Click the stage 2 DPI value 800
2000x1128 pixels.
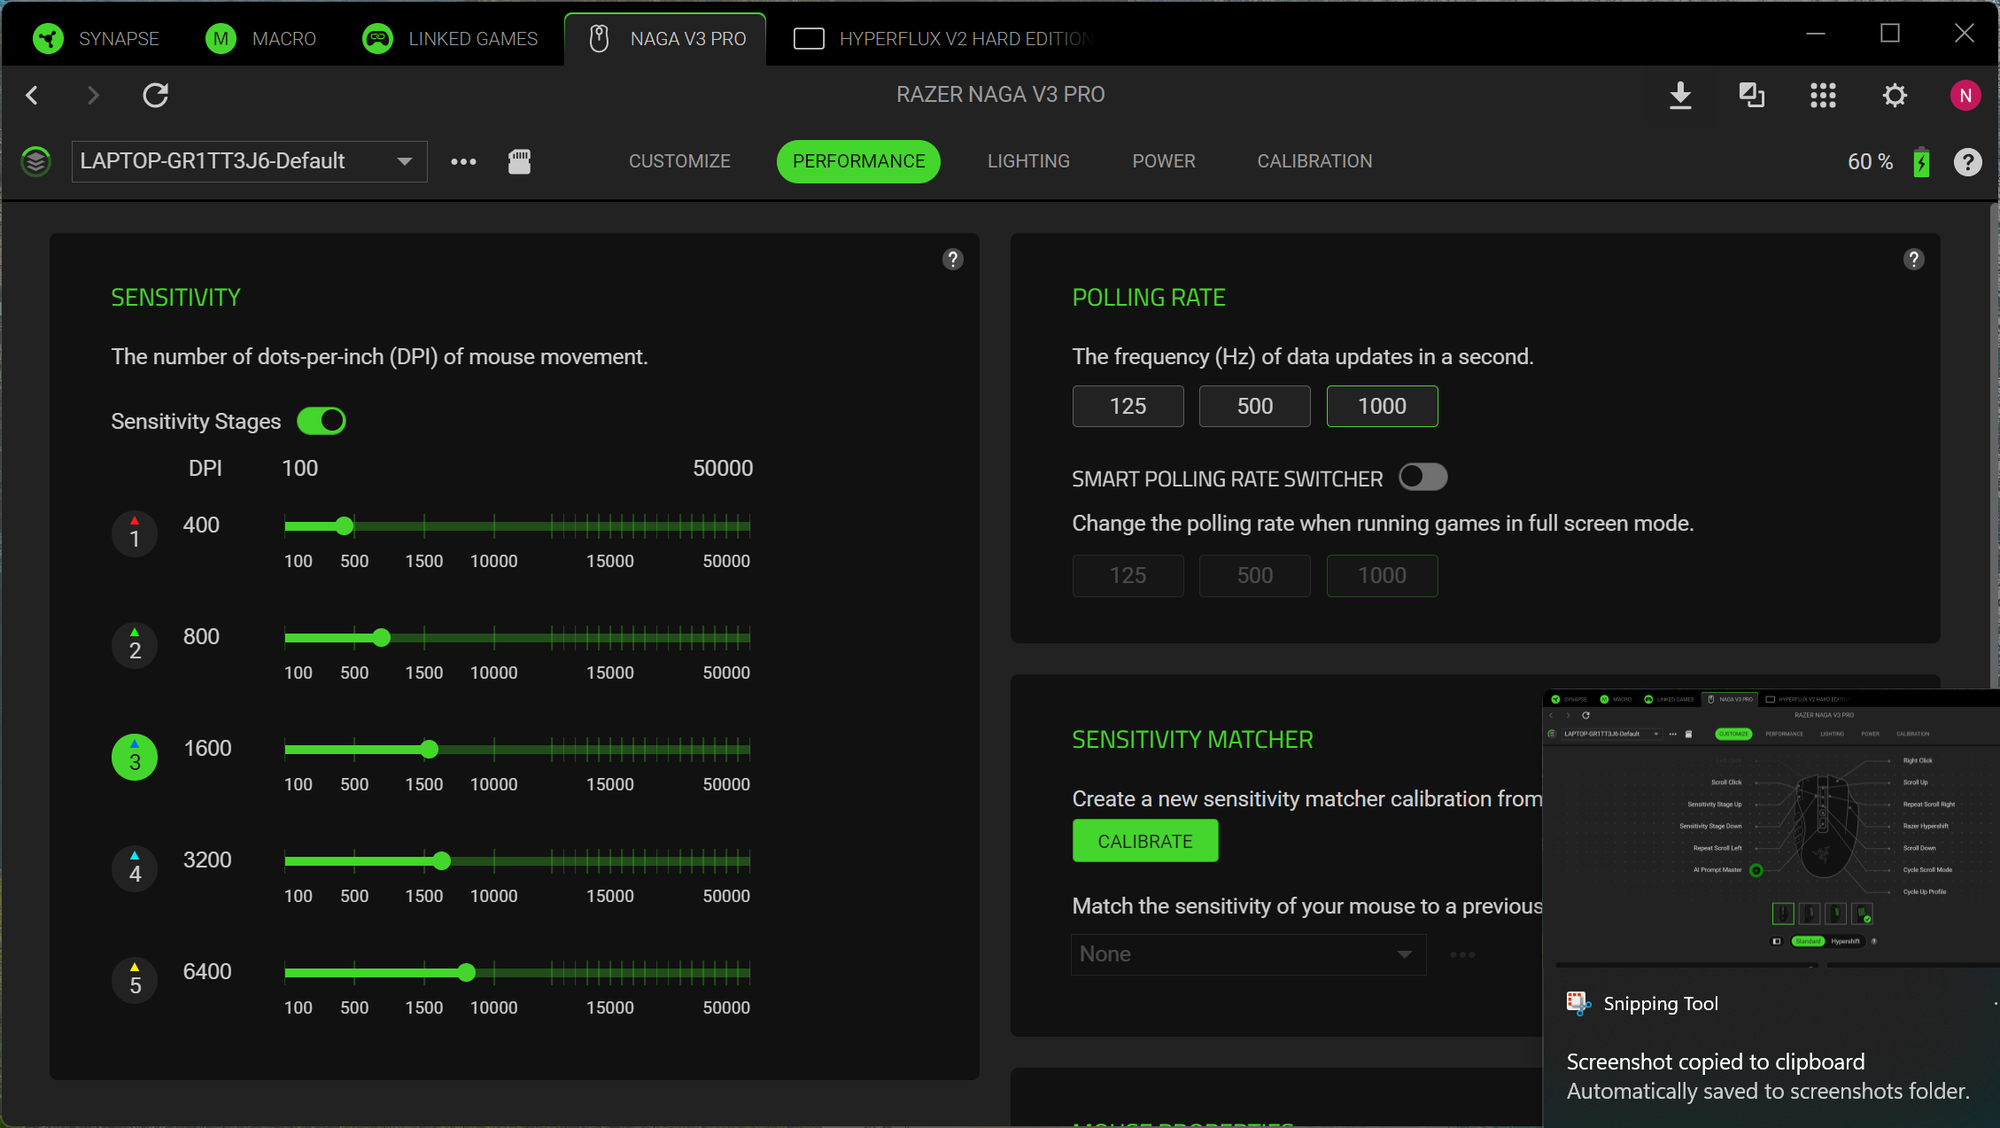coord(201,637)
